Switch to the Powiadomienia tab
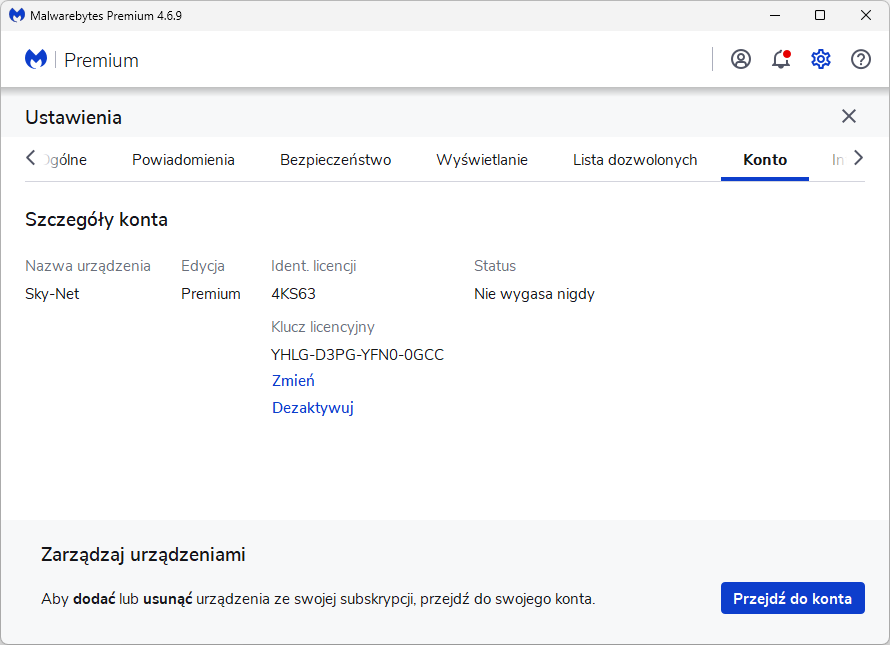This screenshot has height=645, width=890. point(183,160)
